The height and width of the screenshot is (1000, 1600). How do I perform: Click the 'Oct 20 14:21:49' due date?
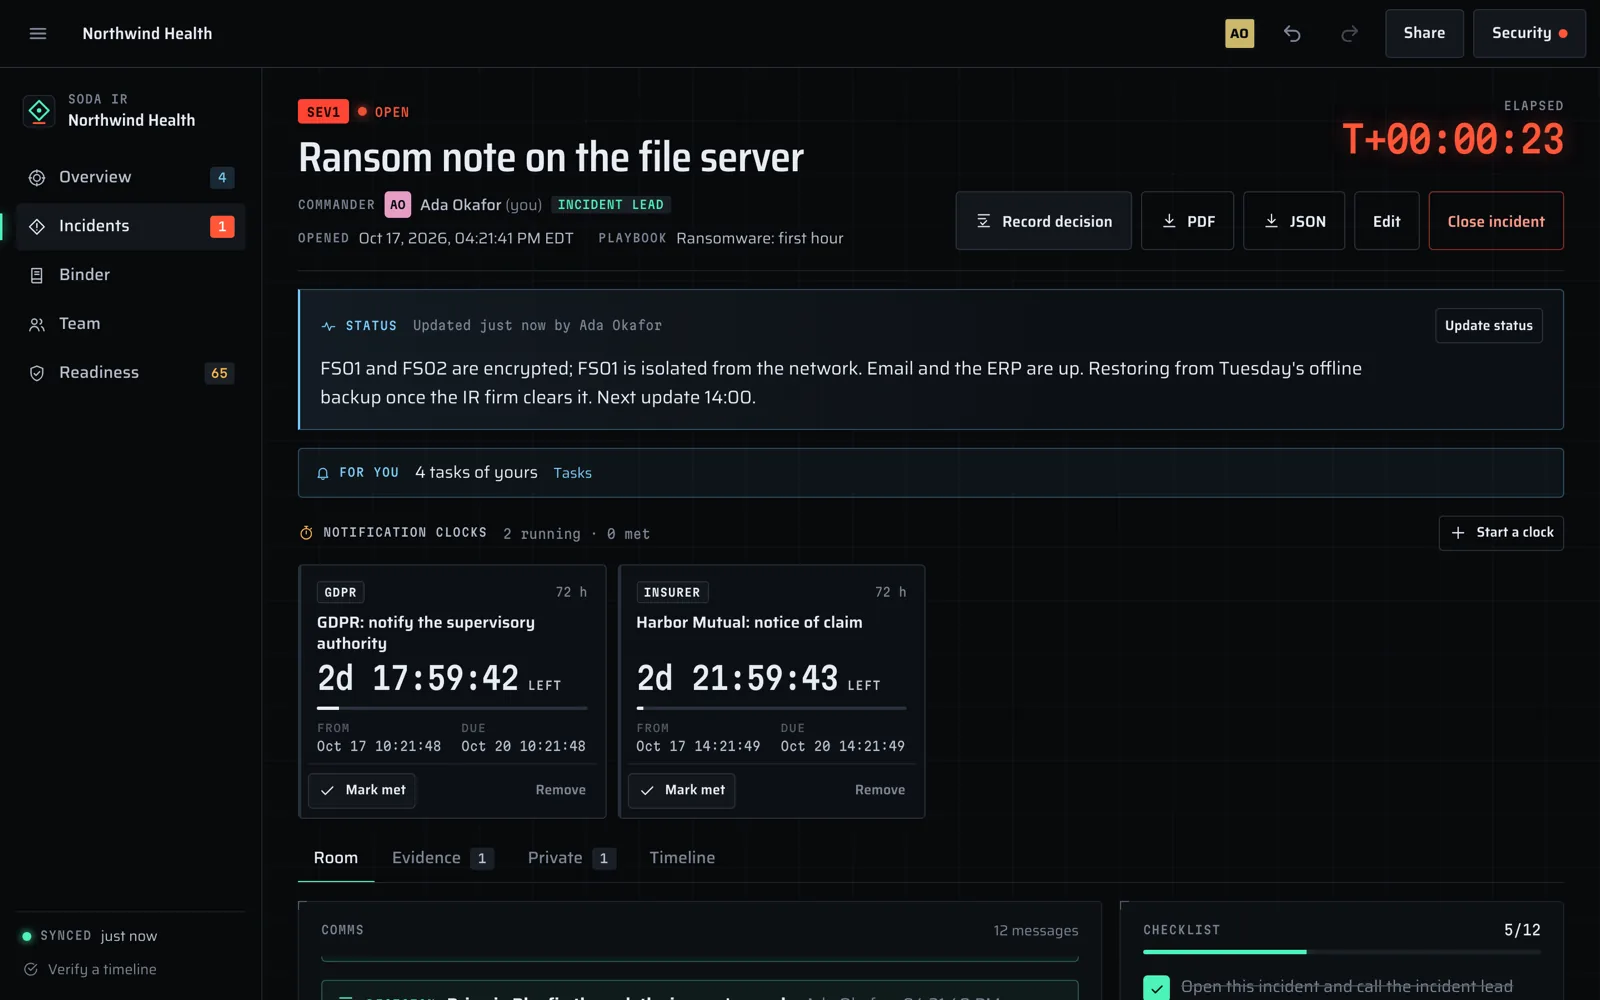tap(842, 747)
